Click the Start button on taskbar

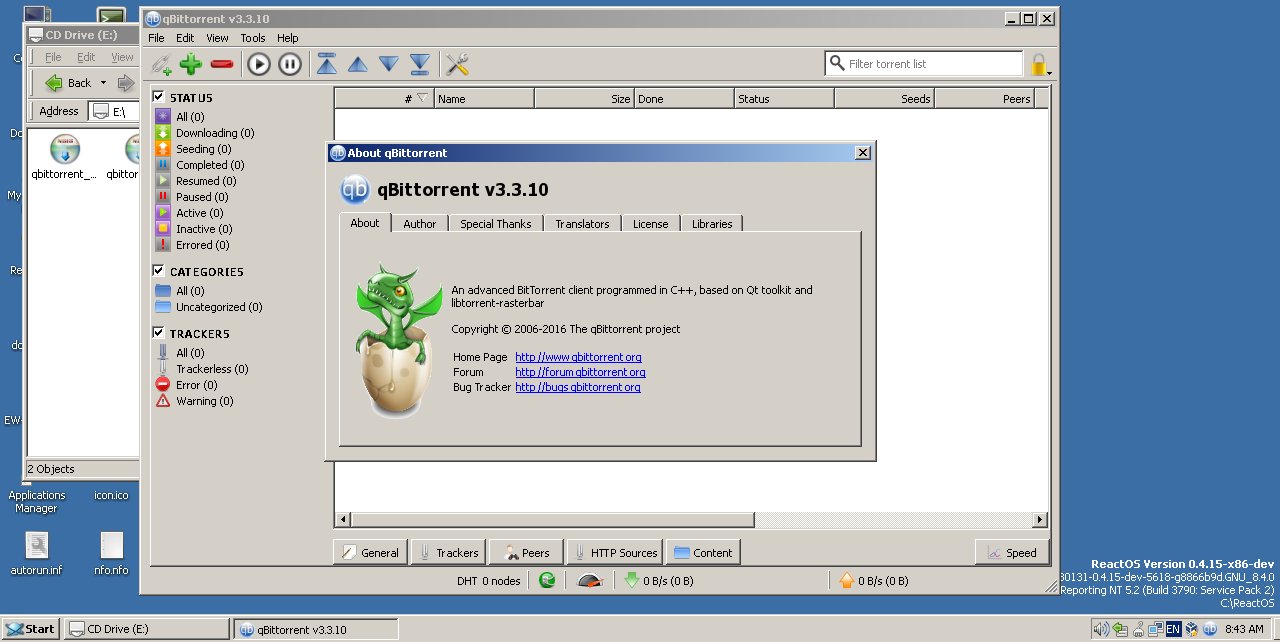31,629
